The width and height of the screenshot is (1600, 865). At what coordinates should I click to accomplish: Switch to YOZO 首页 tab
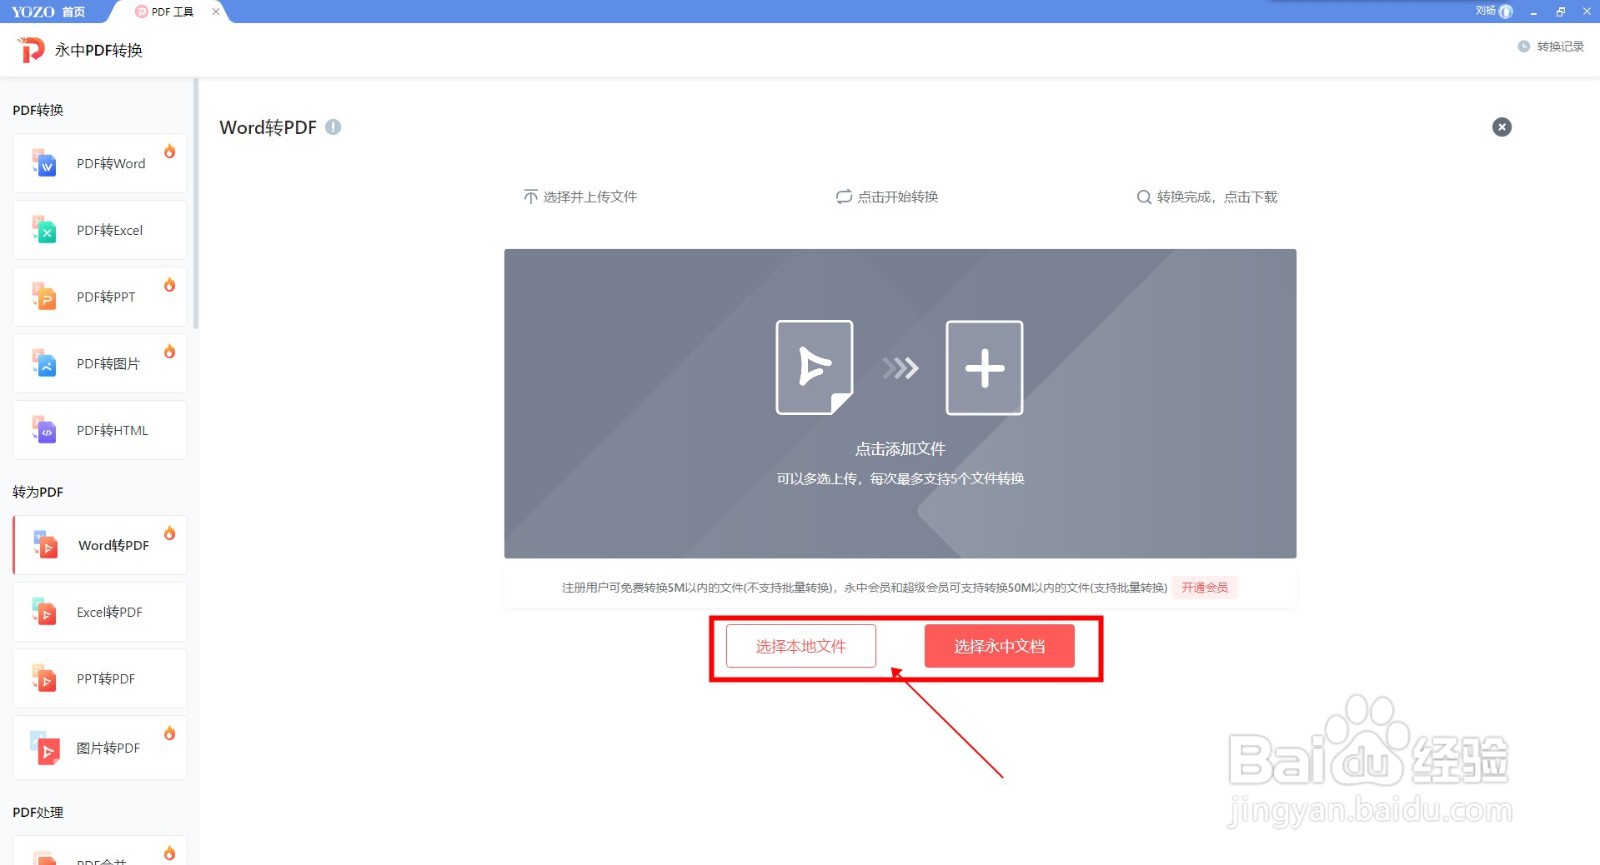(49, 12)
